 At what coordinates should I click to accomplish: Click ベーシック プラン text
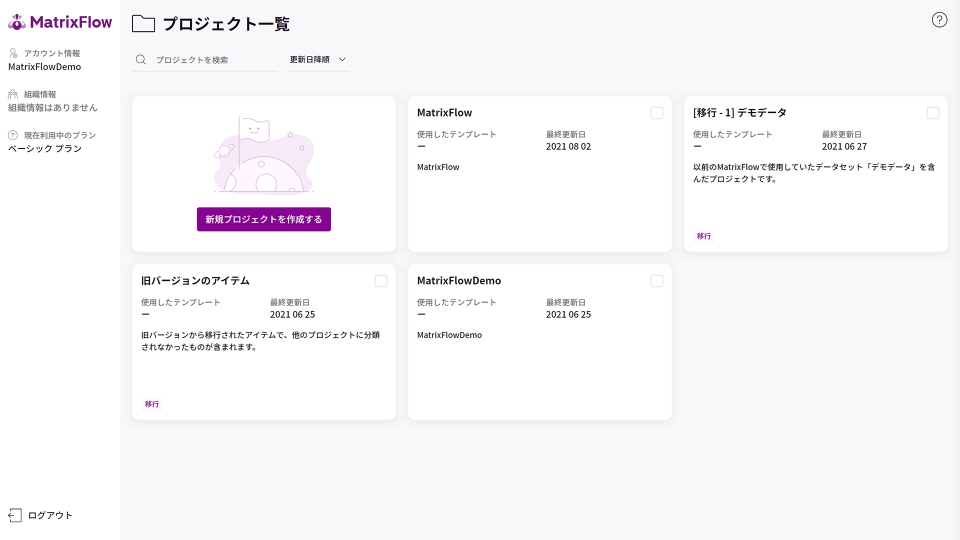click(45, 149)
